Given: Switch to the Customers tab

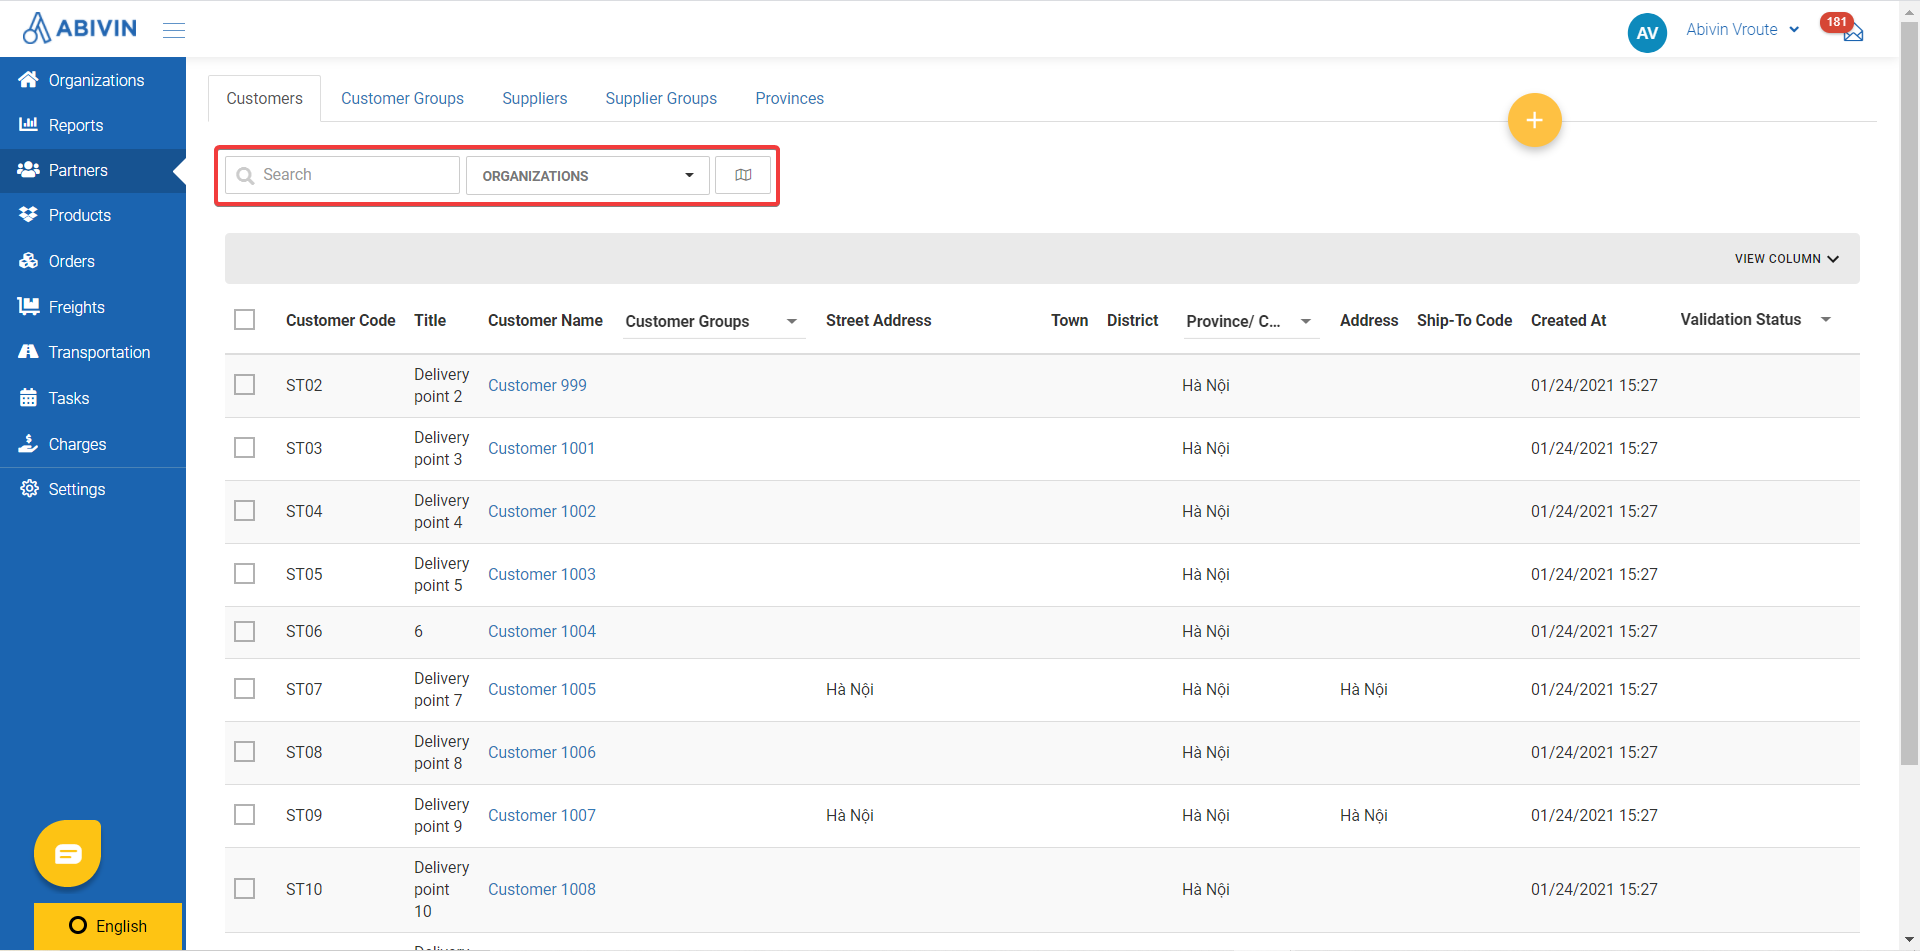Looking at the screenshot, I should tap(264, 98).
